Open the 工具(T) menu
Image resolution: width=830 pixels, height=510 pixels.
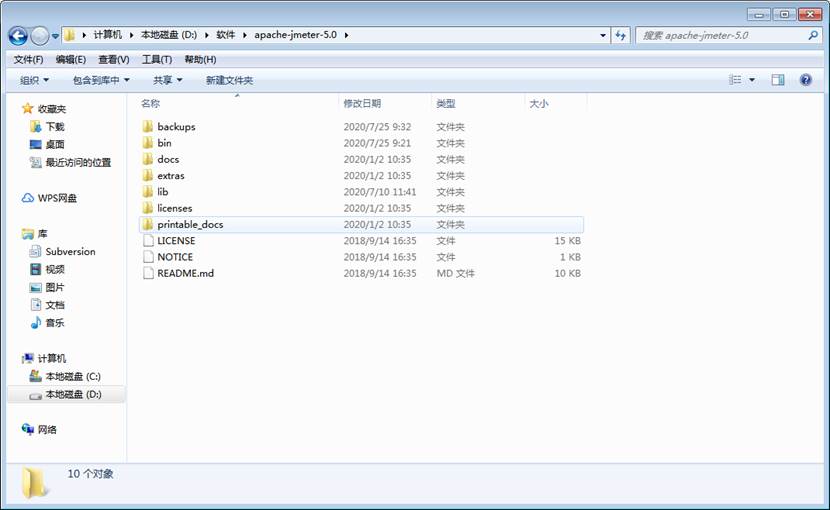pos(157,59)
